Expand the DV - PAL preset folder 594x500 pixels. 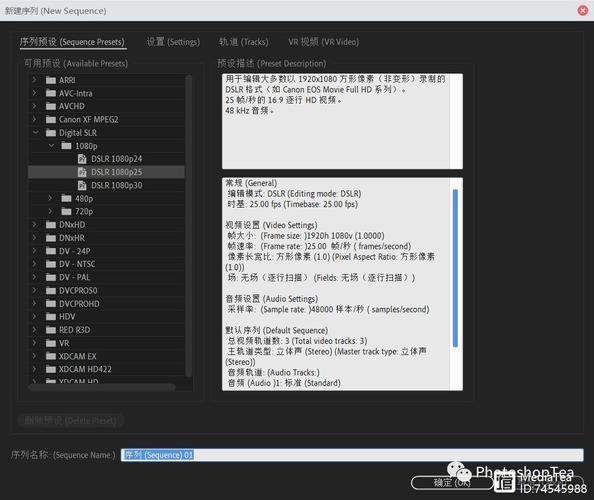coord(34,277)
